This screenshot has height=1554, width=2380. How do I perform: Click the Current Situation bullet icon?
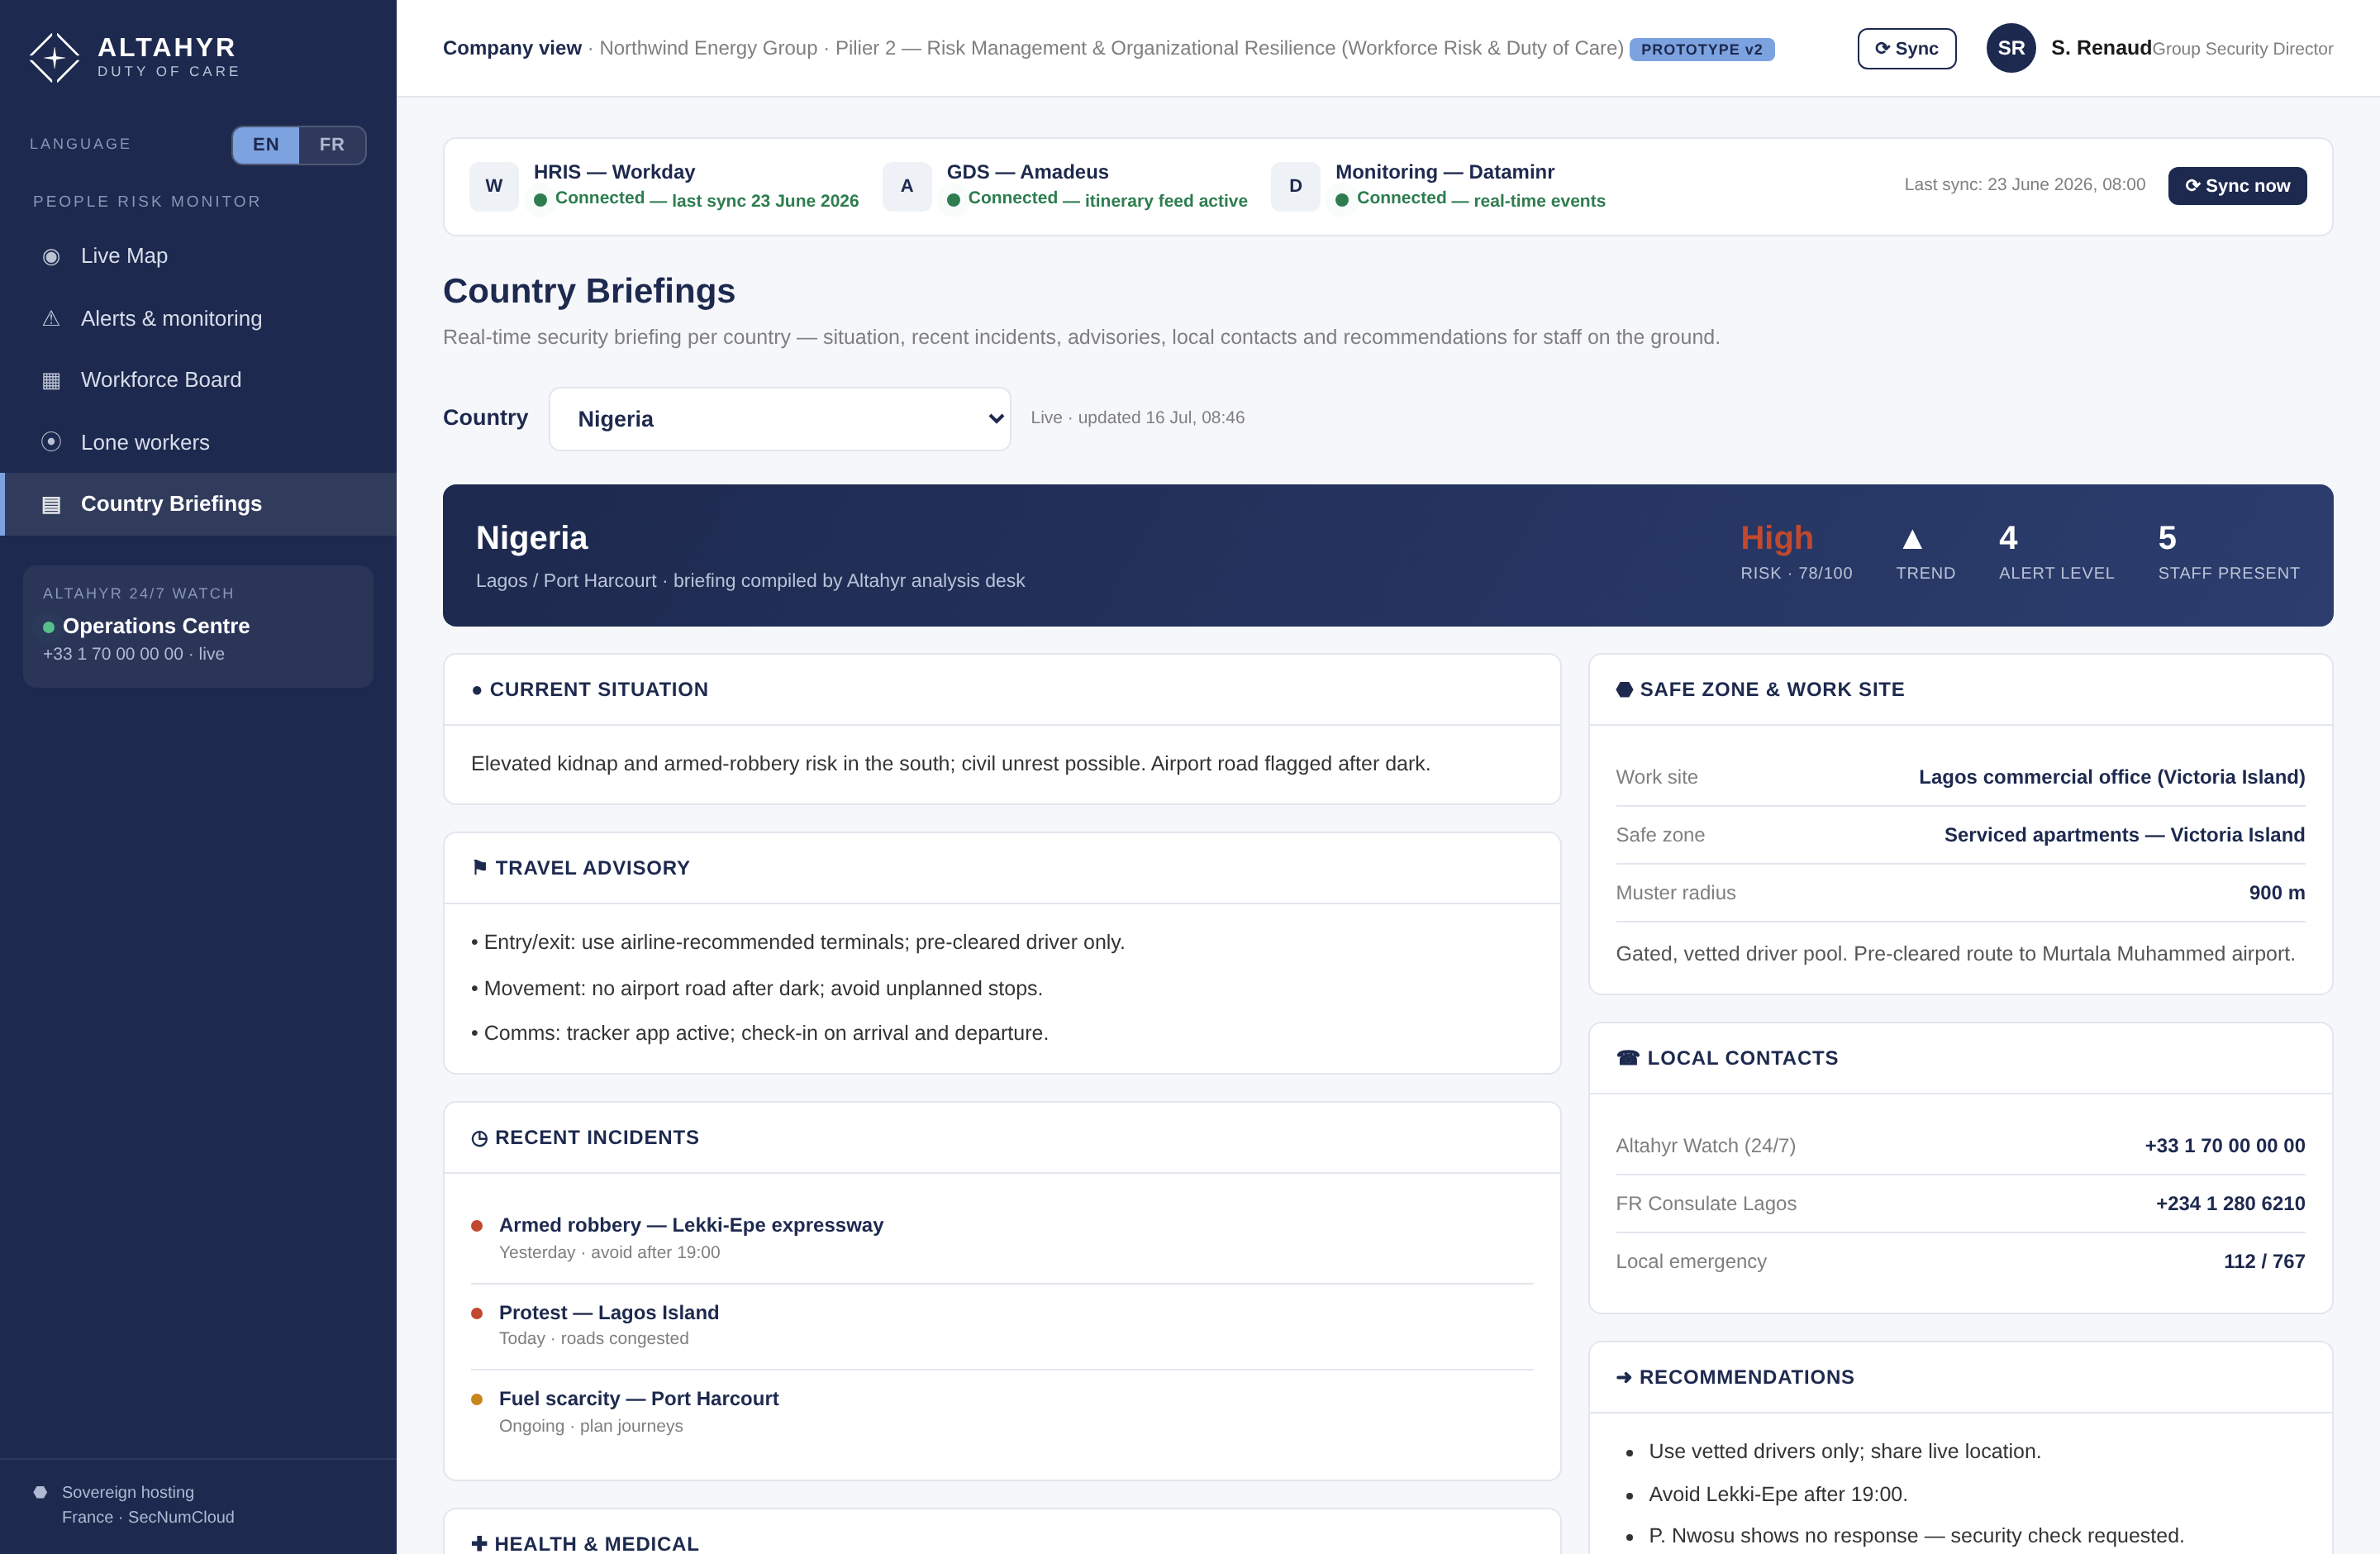pyautogui.click(x=477, y=690)
